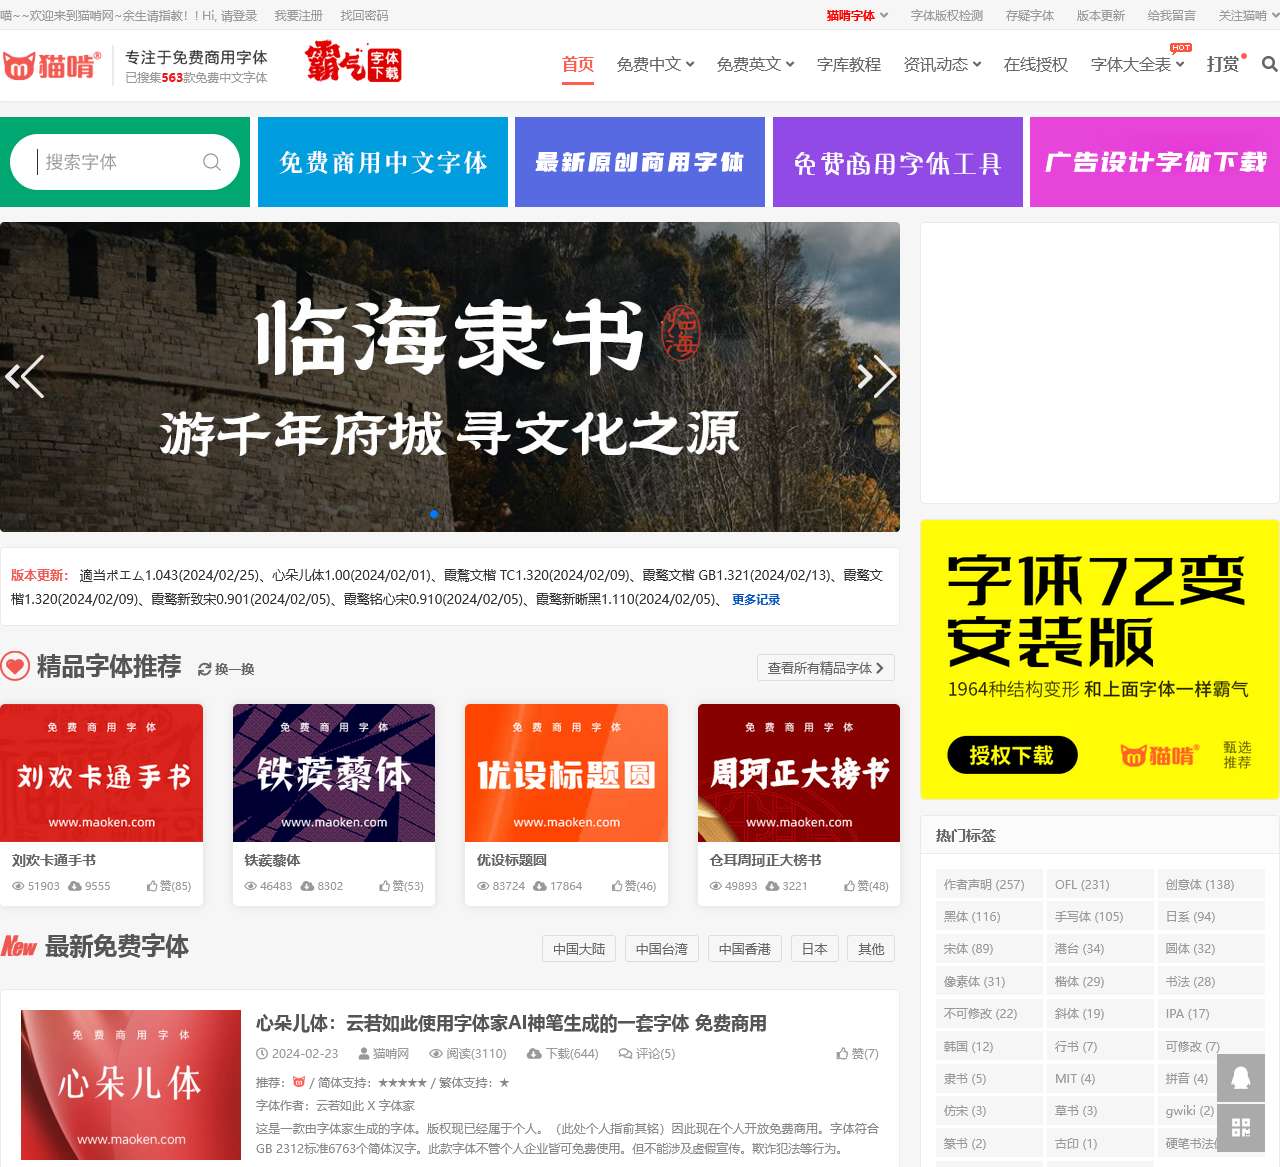Image resolution: width=1280 pixels, height=1167 pixels.
Task: Like 刘欢卡通手书 with thumbs-up icon
Action: 152,886
